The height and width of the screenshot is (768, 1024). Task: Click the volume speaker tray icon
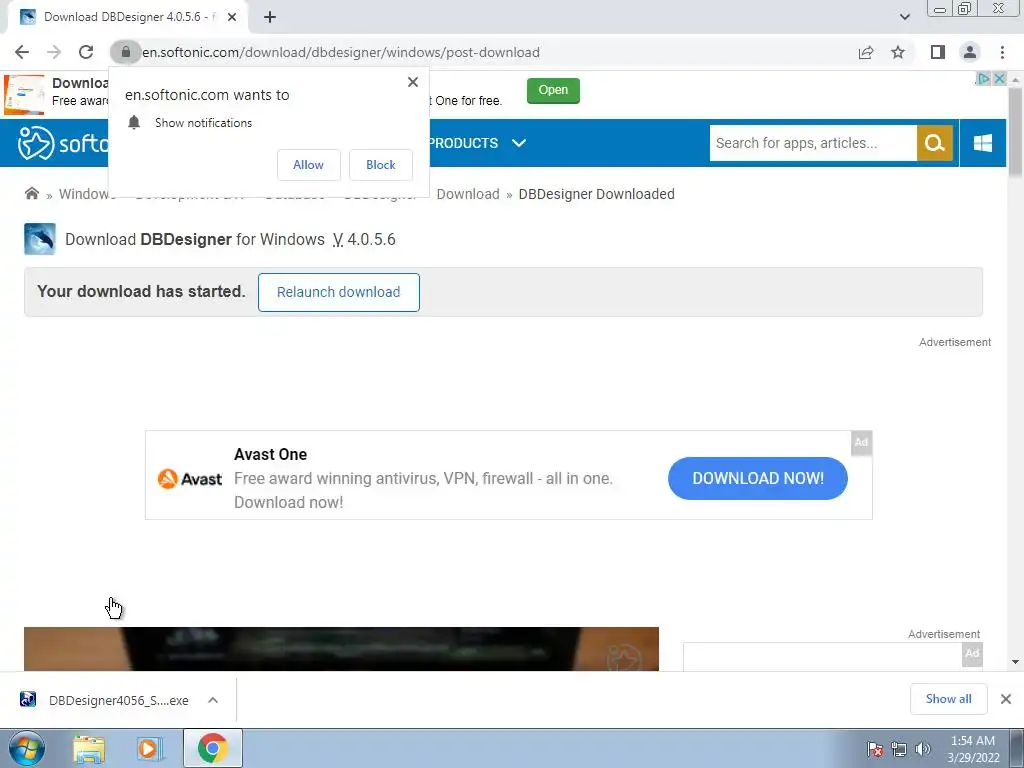coord(923,749)
